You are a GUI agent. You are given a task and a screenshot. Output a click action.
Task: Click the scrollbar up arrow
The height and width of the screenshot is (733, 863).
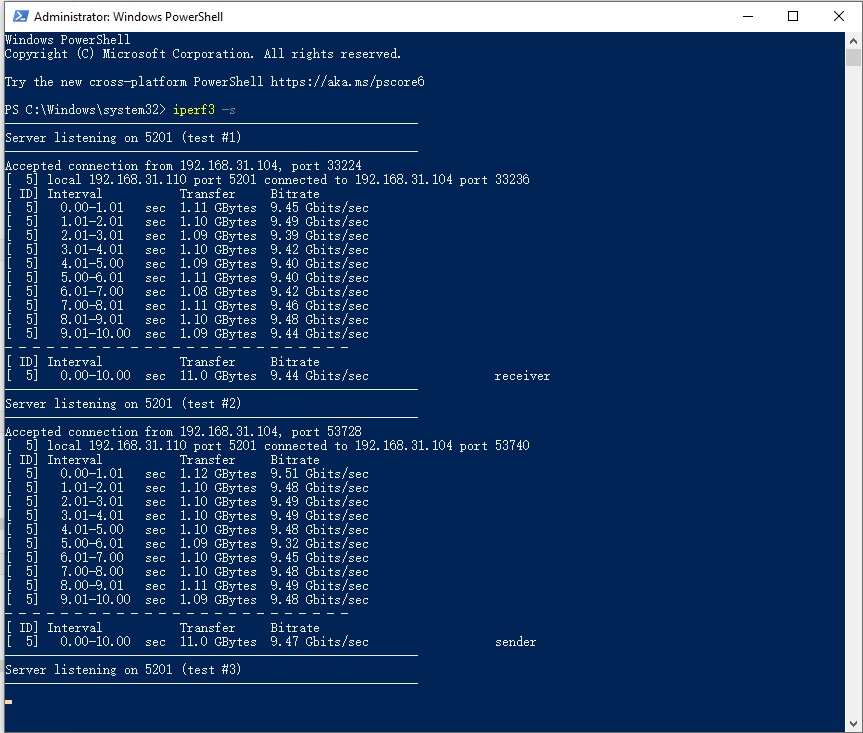tap(854, 41)
